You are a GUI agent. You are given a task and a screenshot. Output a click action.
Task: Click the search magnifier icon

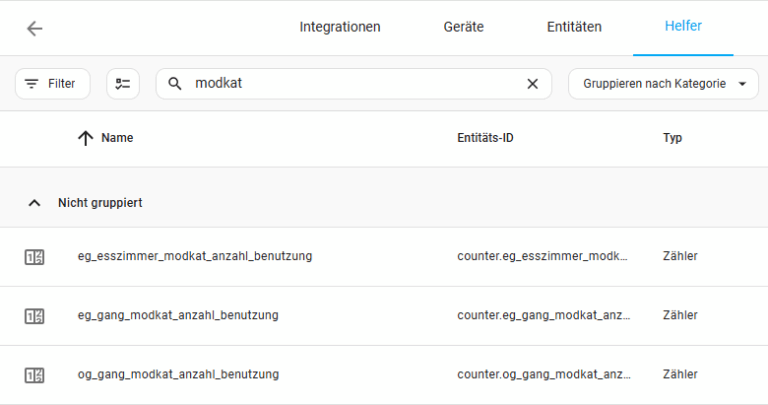pos(175,84)
